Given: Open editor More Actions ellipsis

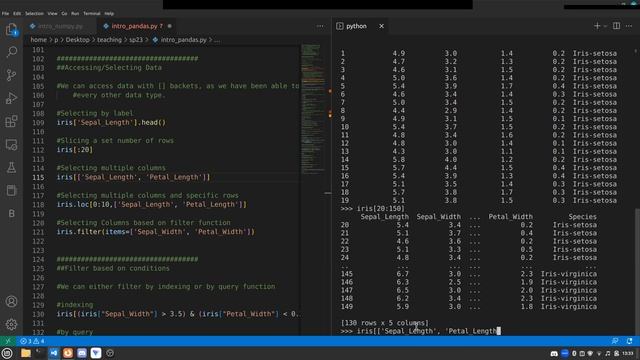Looking at the screenshot, I should (320, 26).
